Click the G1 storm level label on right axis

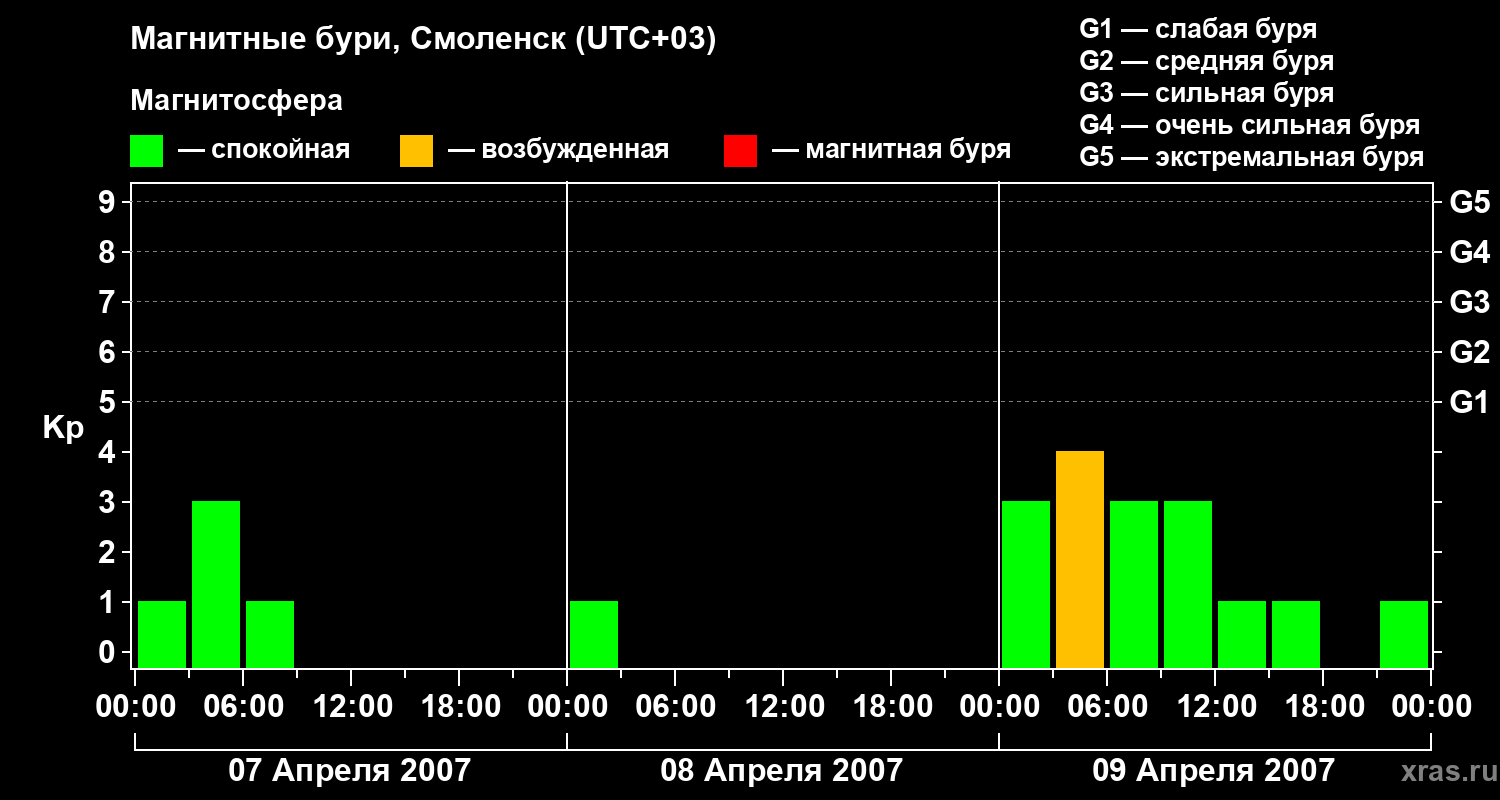tap(1469, 402)
